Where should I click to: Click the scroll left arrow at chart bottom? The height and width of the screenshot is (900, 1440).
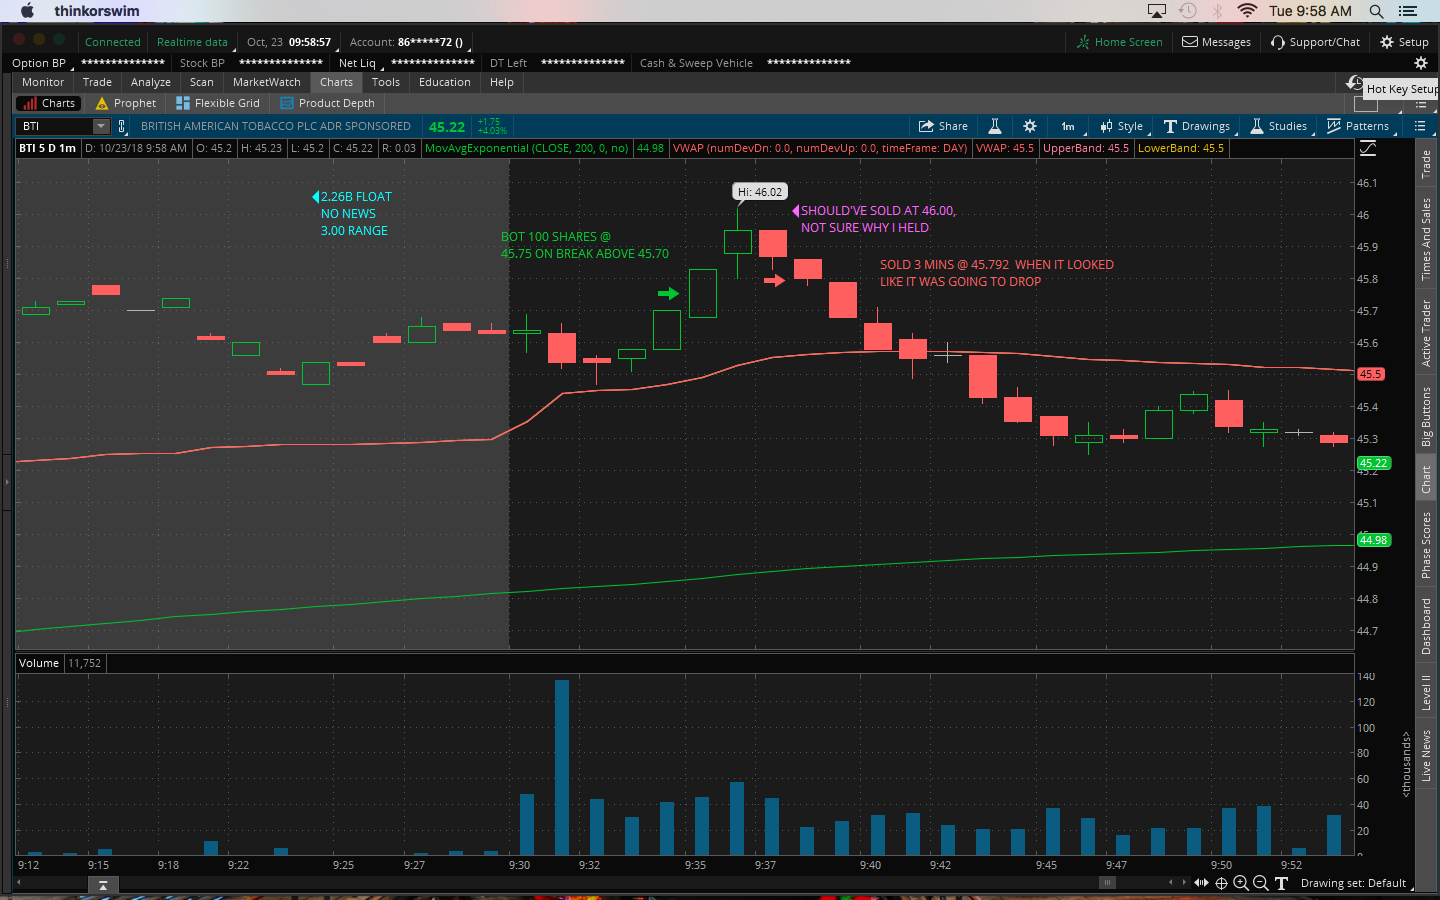(1171, 882)
